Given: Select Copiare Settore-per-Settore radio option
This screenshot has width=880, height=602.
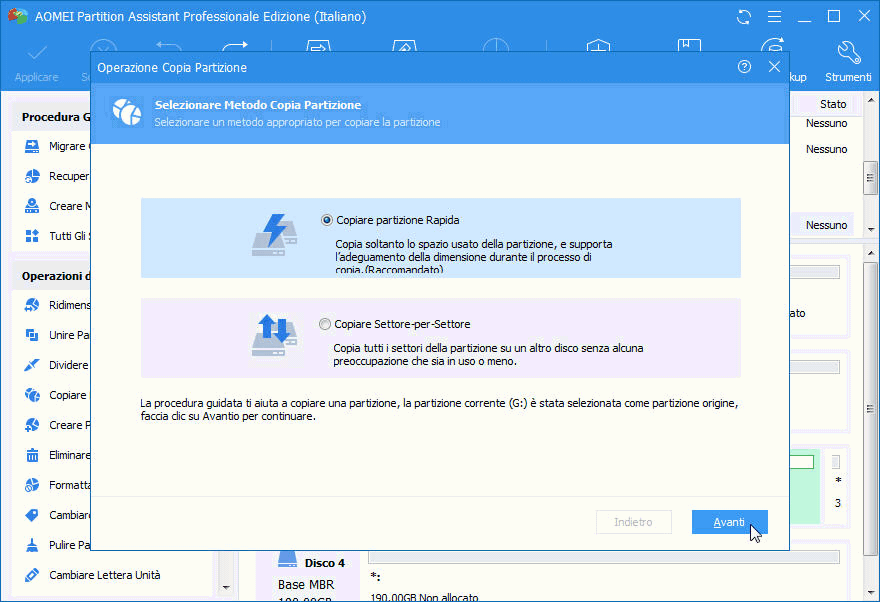Looking at the screenshot, I should pos(324,324).
